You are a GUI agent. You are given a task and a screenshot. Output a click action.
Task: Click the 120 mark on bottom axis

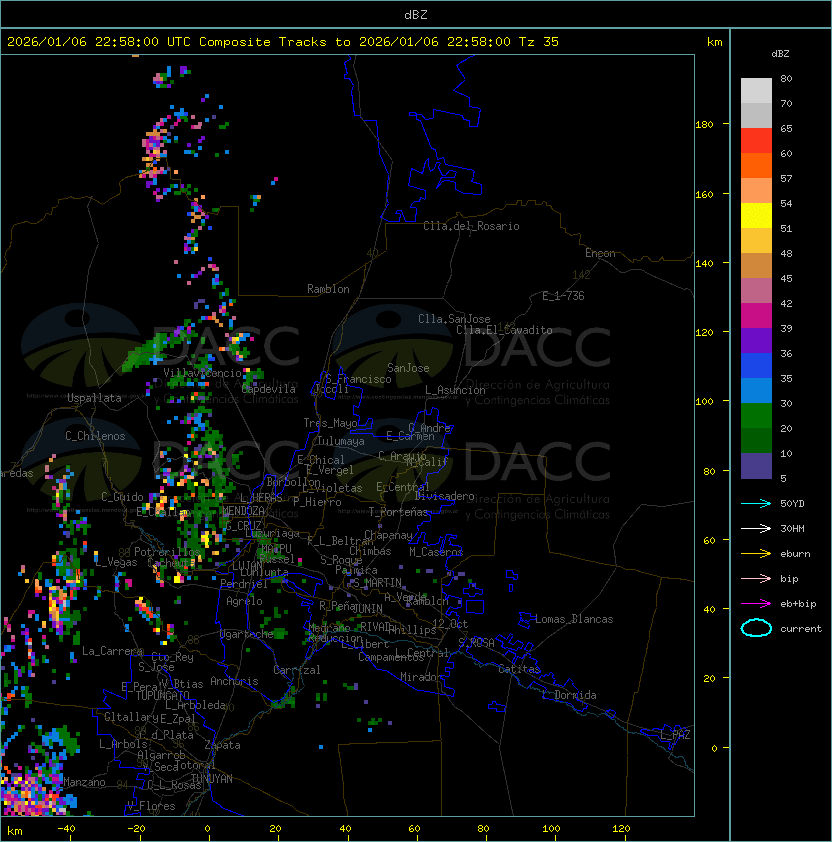(x=620, y=829)
